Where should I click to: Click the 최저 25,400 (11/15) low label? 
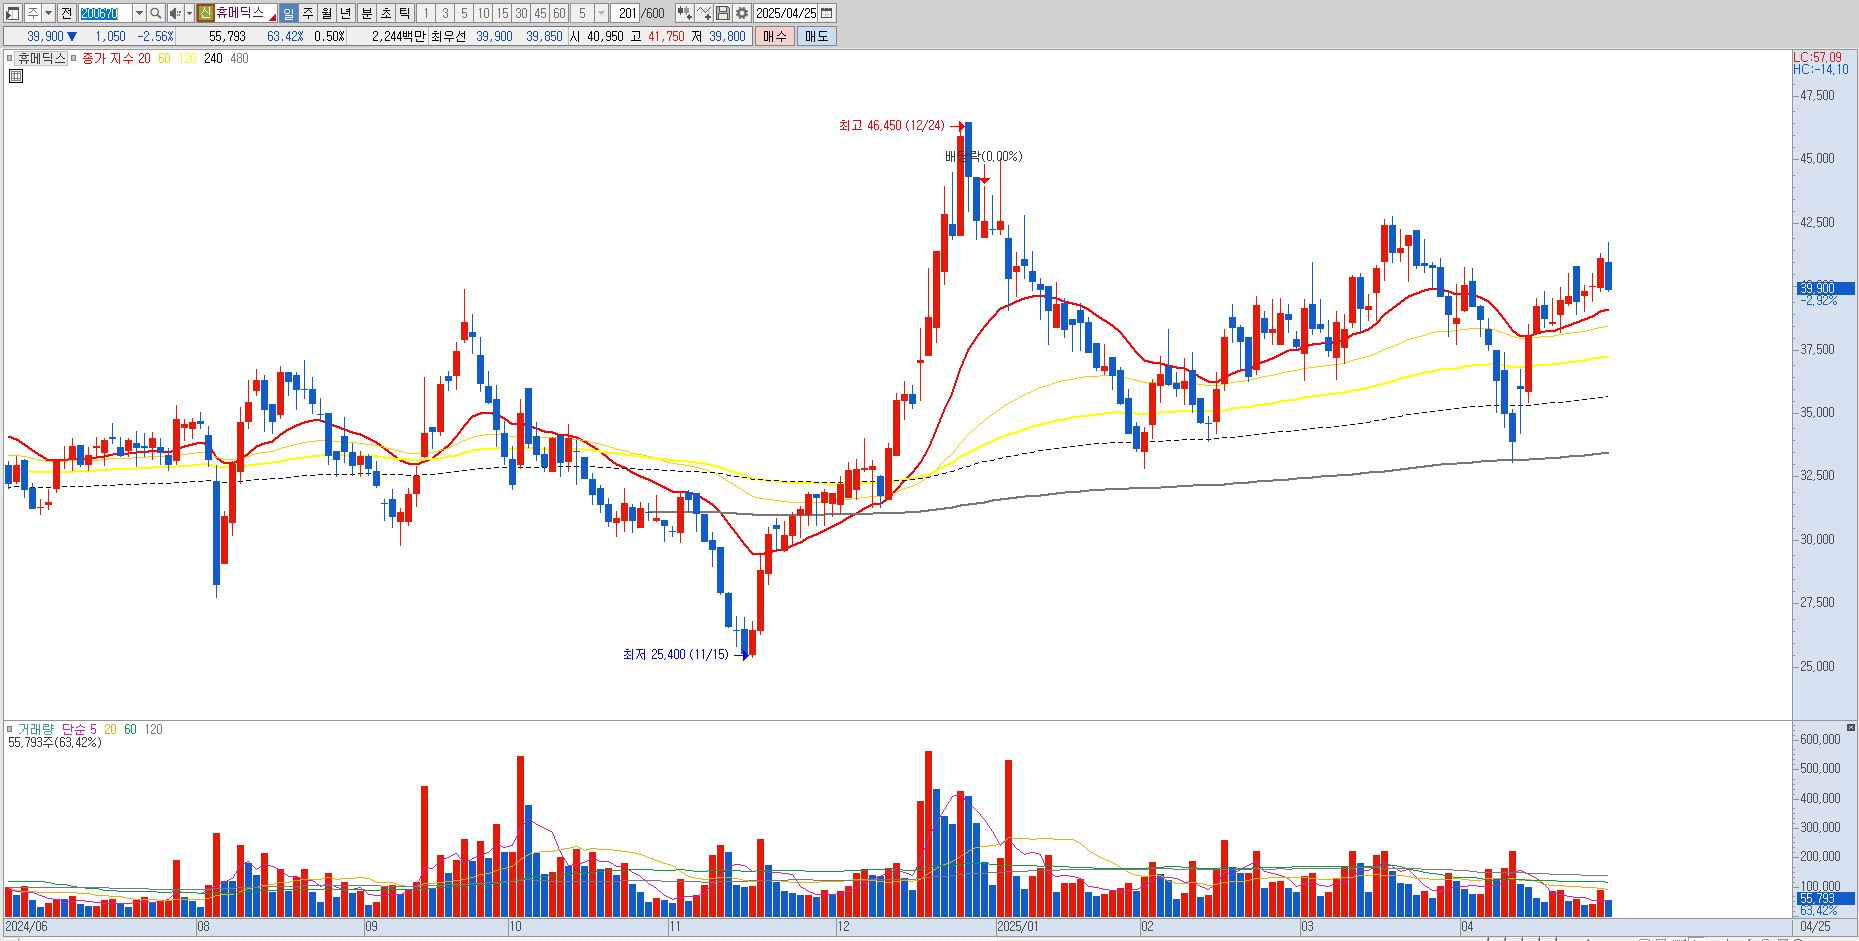tap(675, 654)
